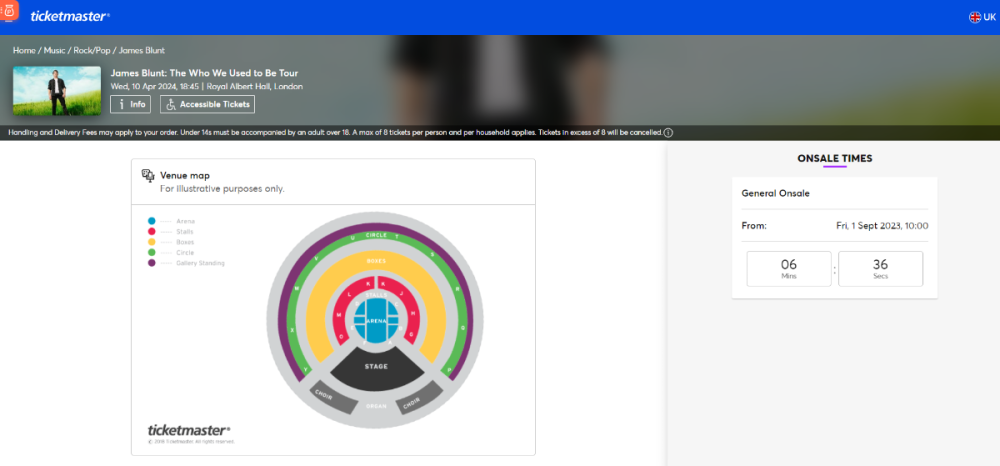Image resolution: width=1000 pixels, height=466 pixels.
Task: Click the Arena center section on map
Action: pos(376,322)
